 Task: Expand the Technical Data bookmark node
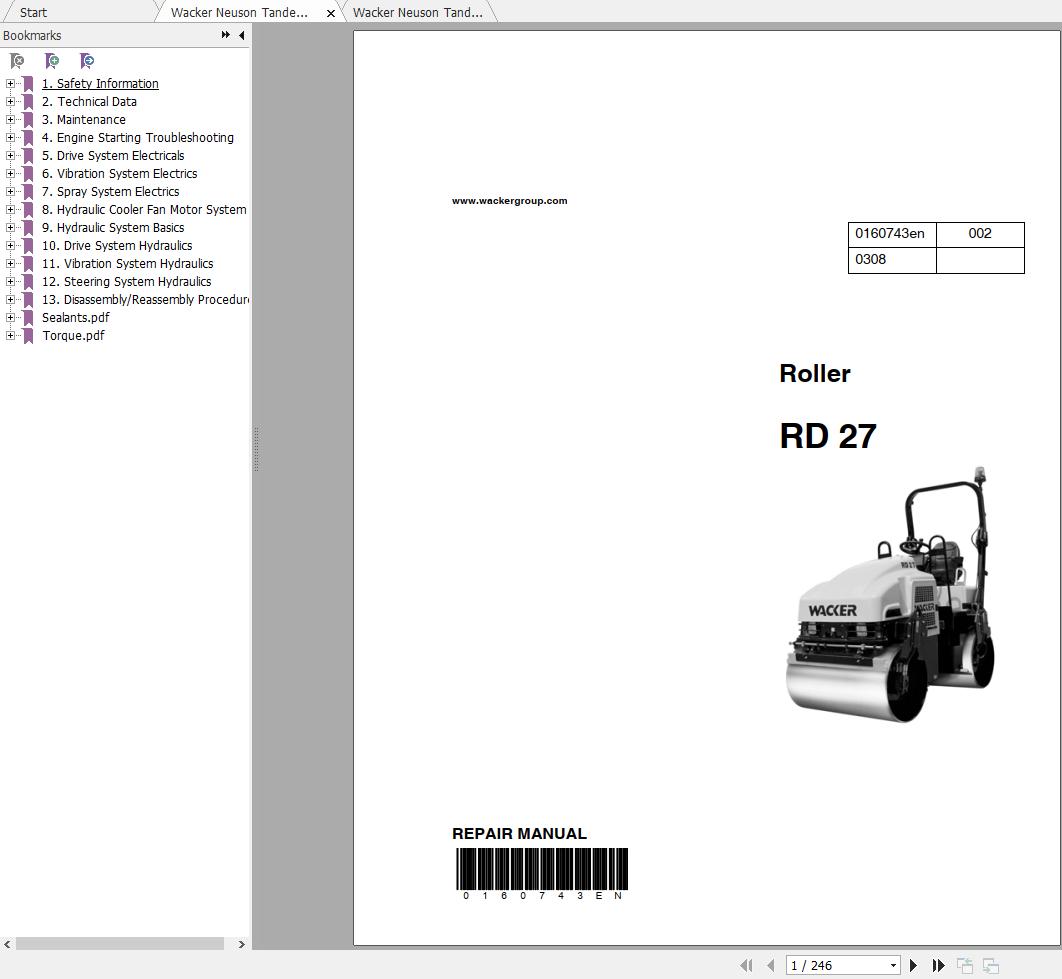click(10, 102)
